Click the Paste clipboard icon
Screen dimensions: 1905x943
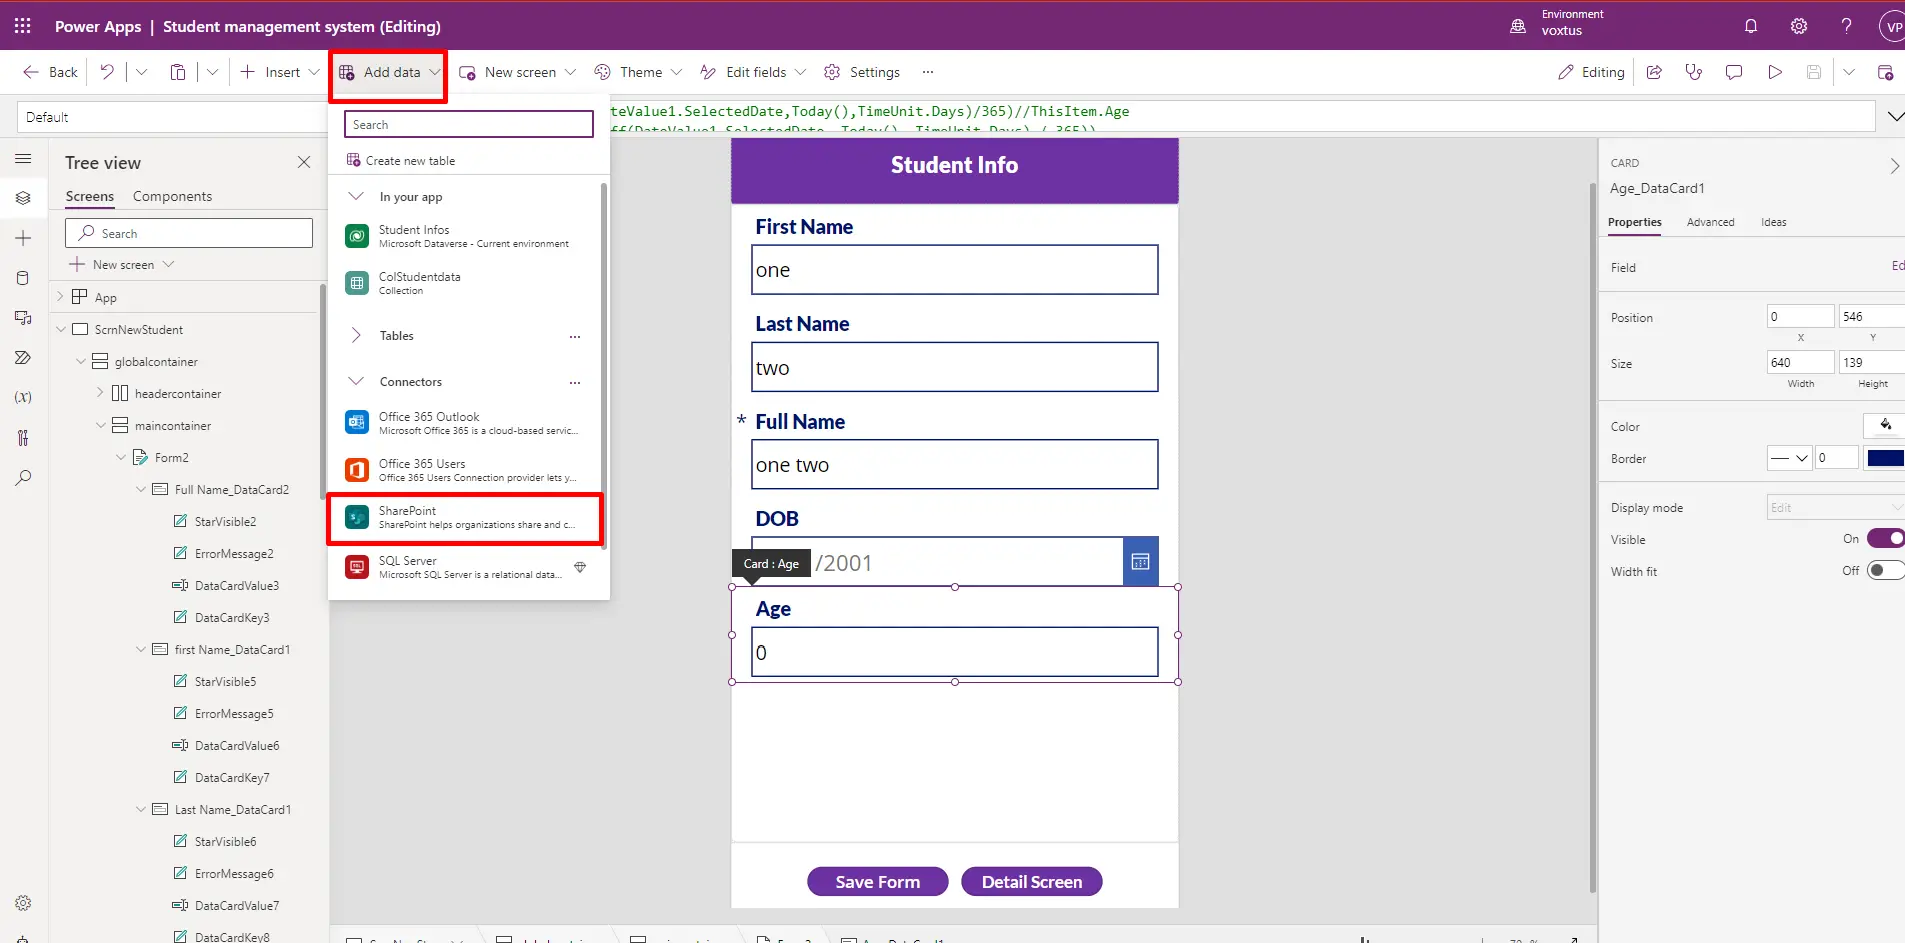coord(178,72)
